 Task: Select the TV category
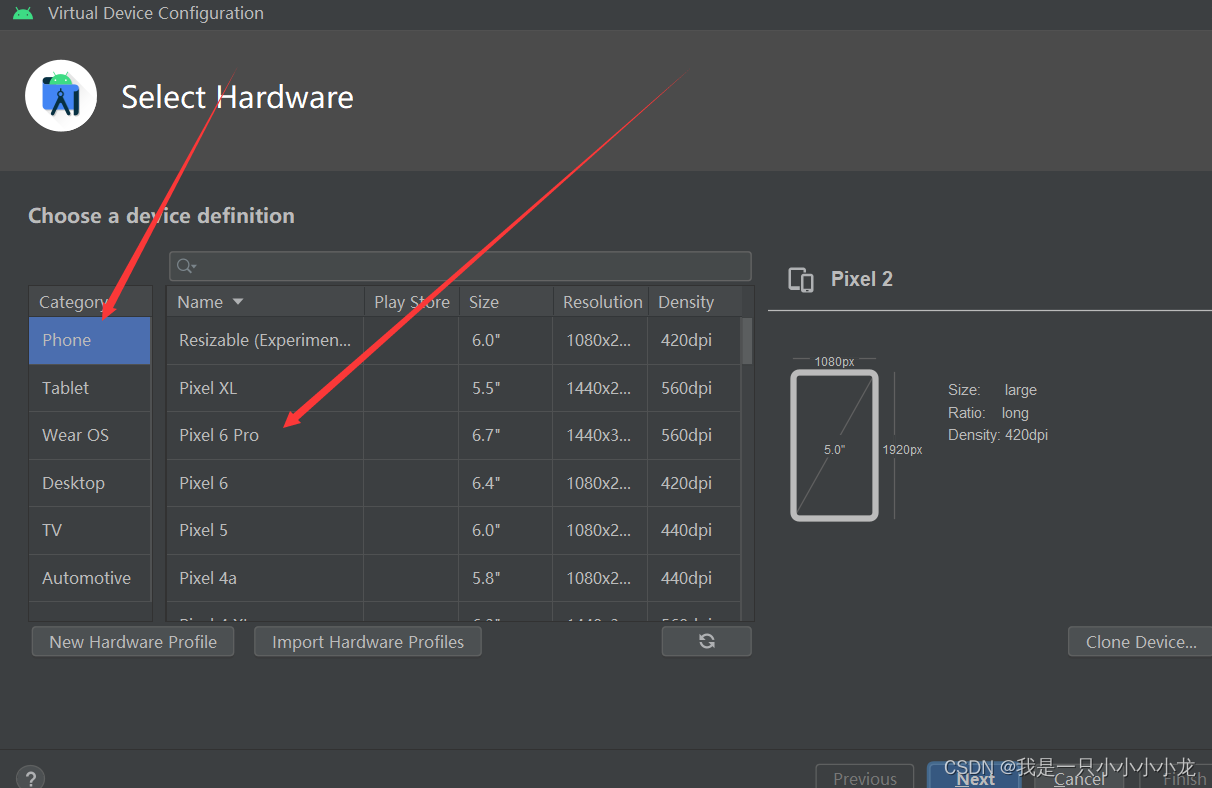(x=90, y=530)
